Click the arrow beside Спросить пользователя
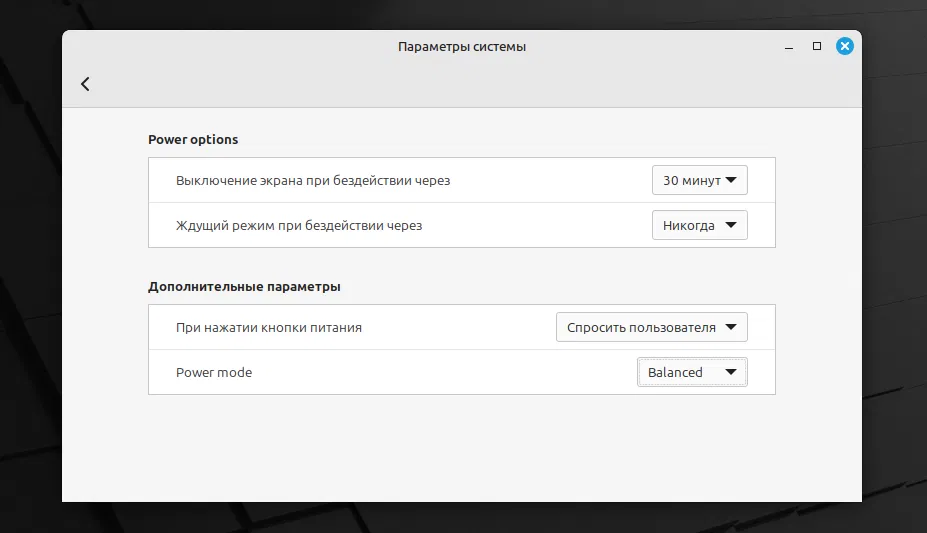This screenshot has height=533, width=927. tap(730, 327)
